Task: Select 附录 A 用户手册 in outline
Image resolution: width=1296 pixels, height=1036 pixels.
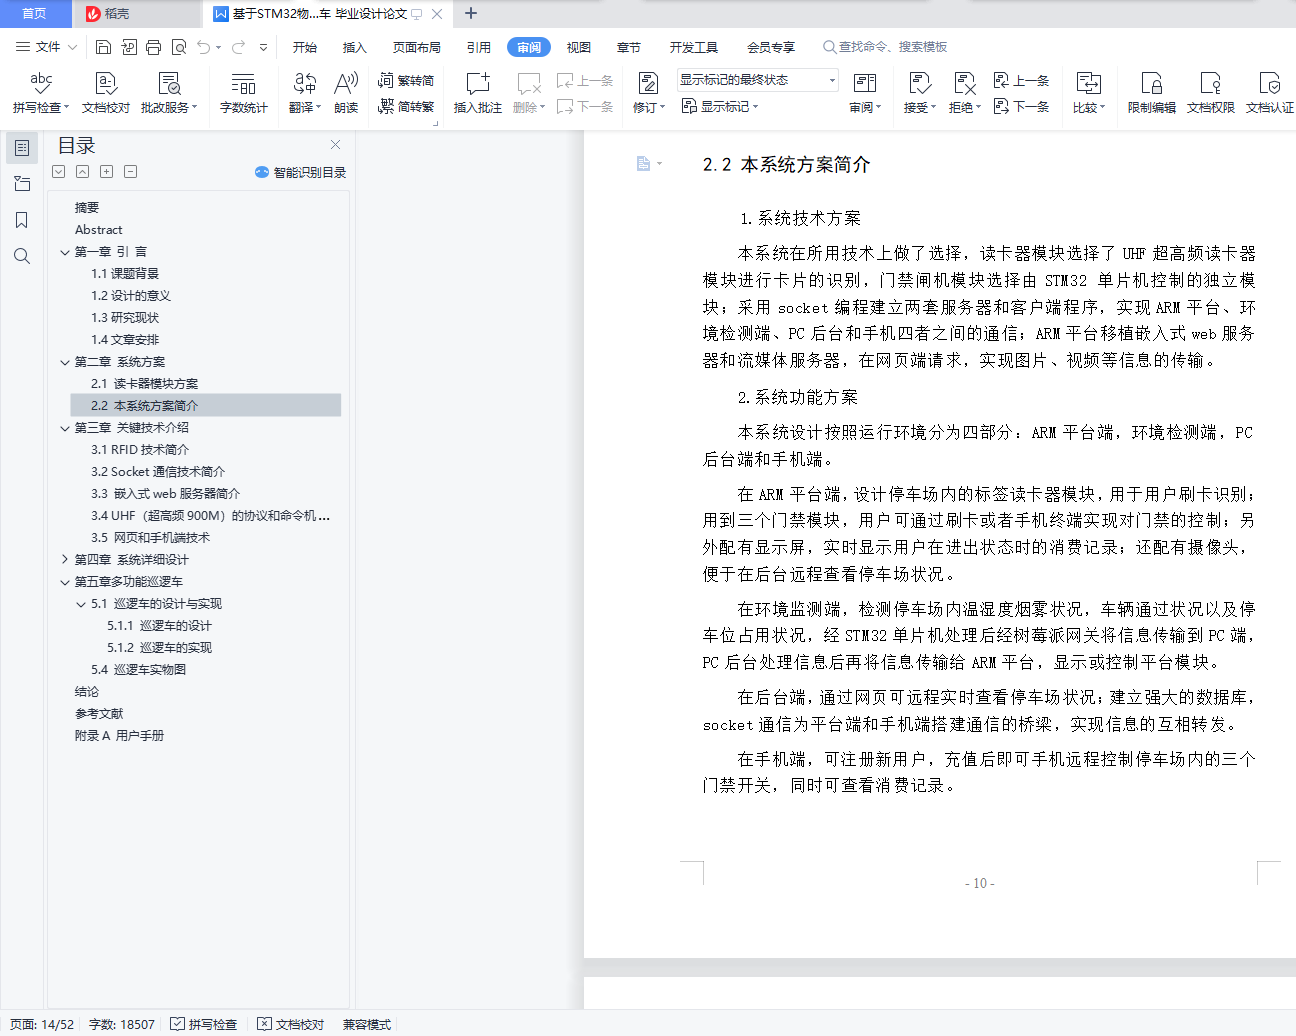Action: [120, 736]
